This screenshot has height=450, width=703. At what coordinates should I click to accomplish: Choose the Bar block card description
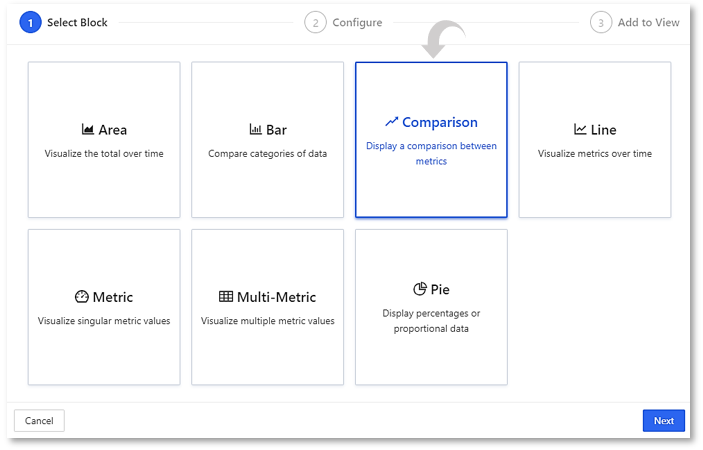267,154
